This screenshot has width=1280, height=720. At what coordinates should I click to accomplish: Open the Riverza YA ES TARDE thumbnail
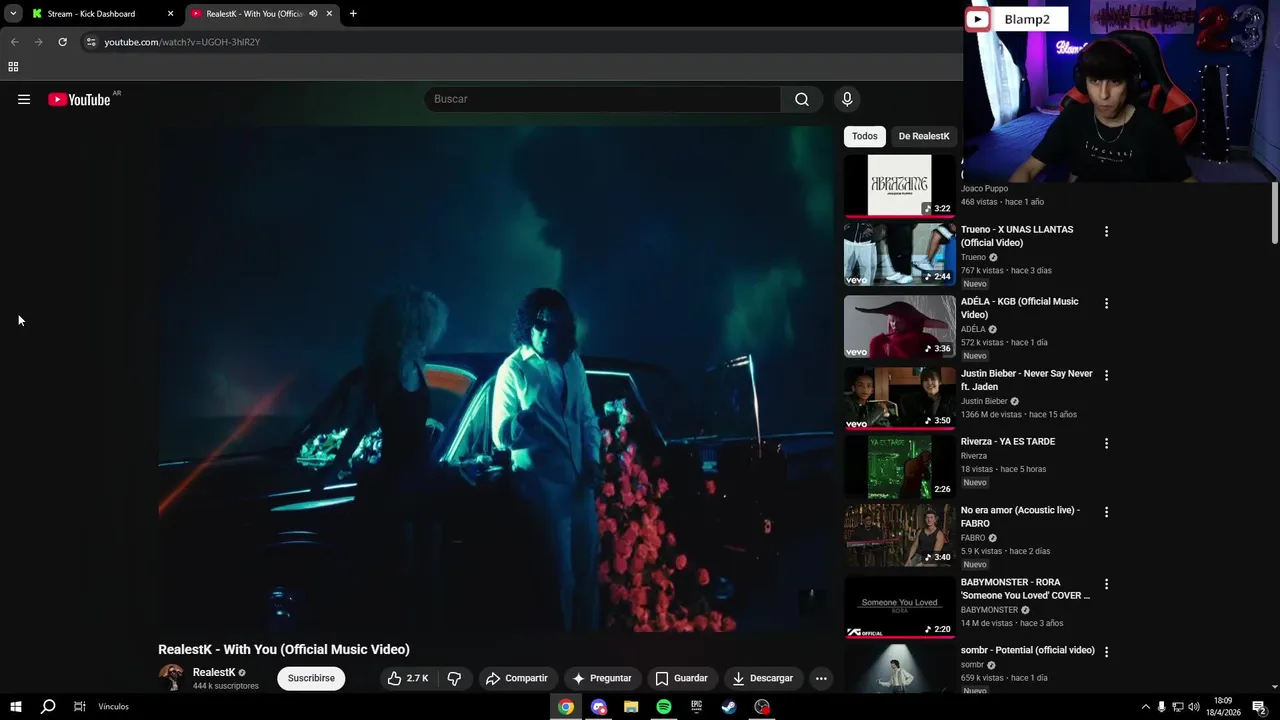899,466
